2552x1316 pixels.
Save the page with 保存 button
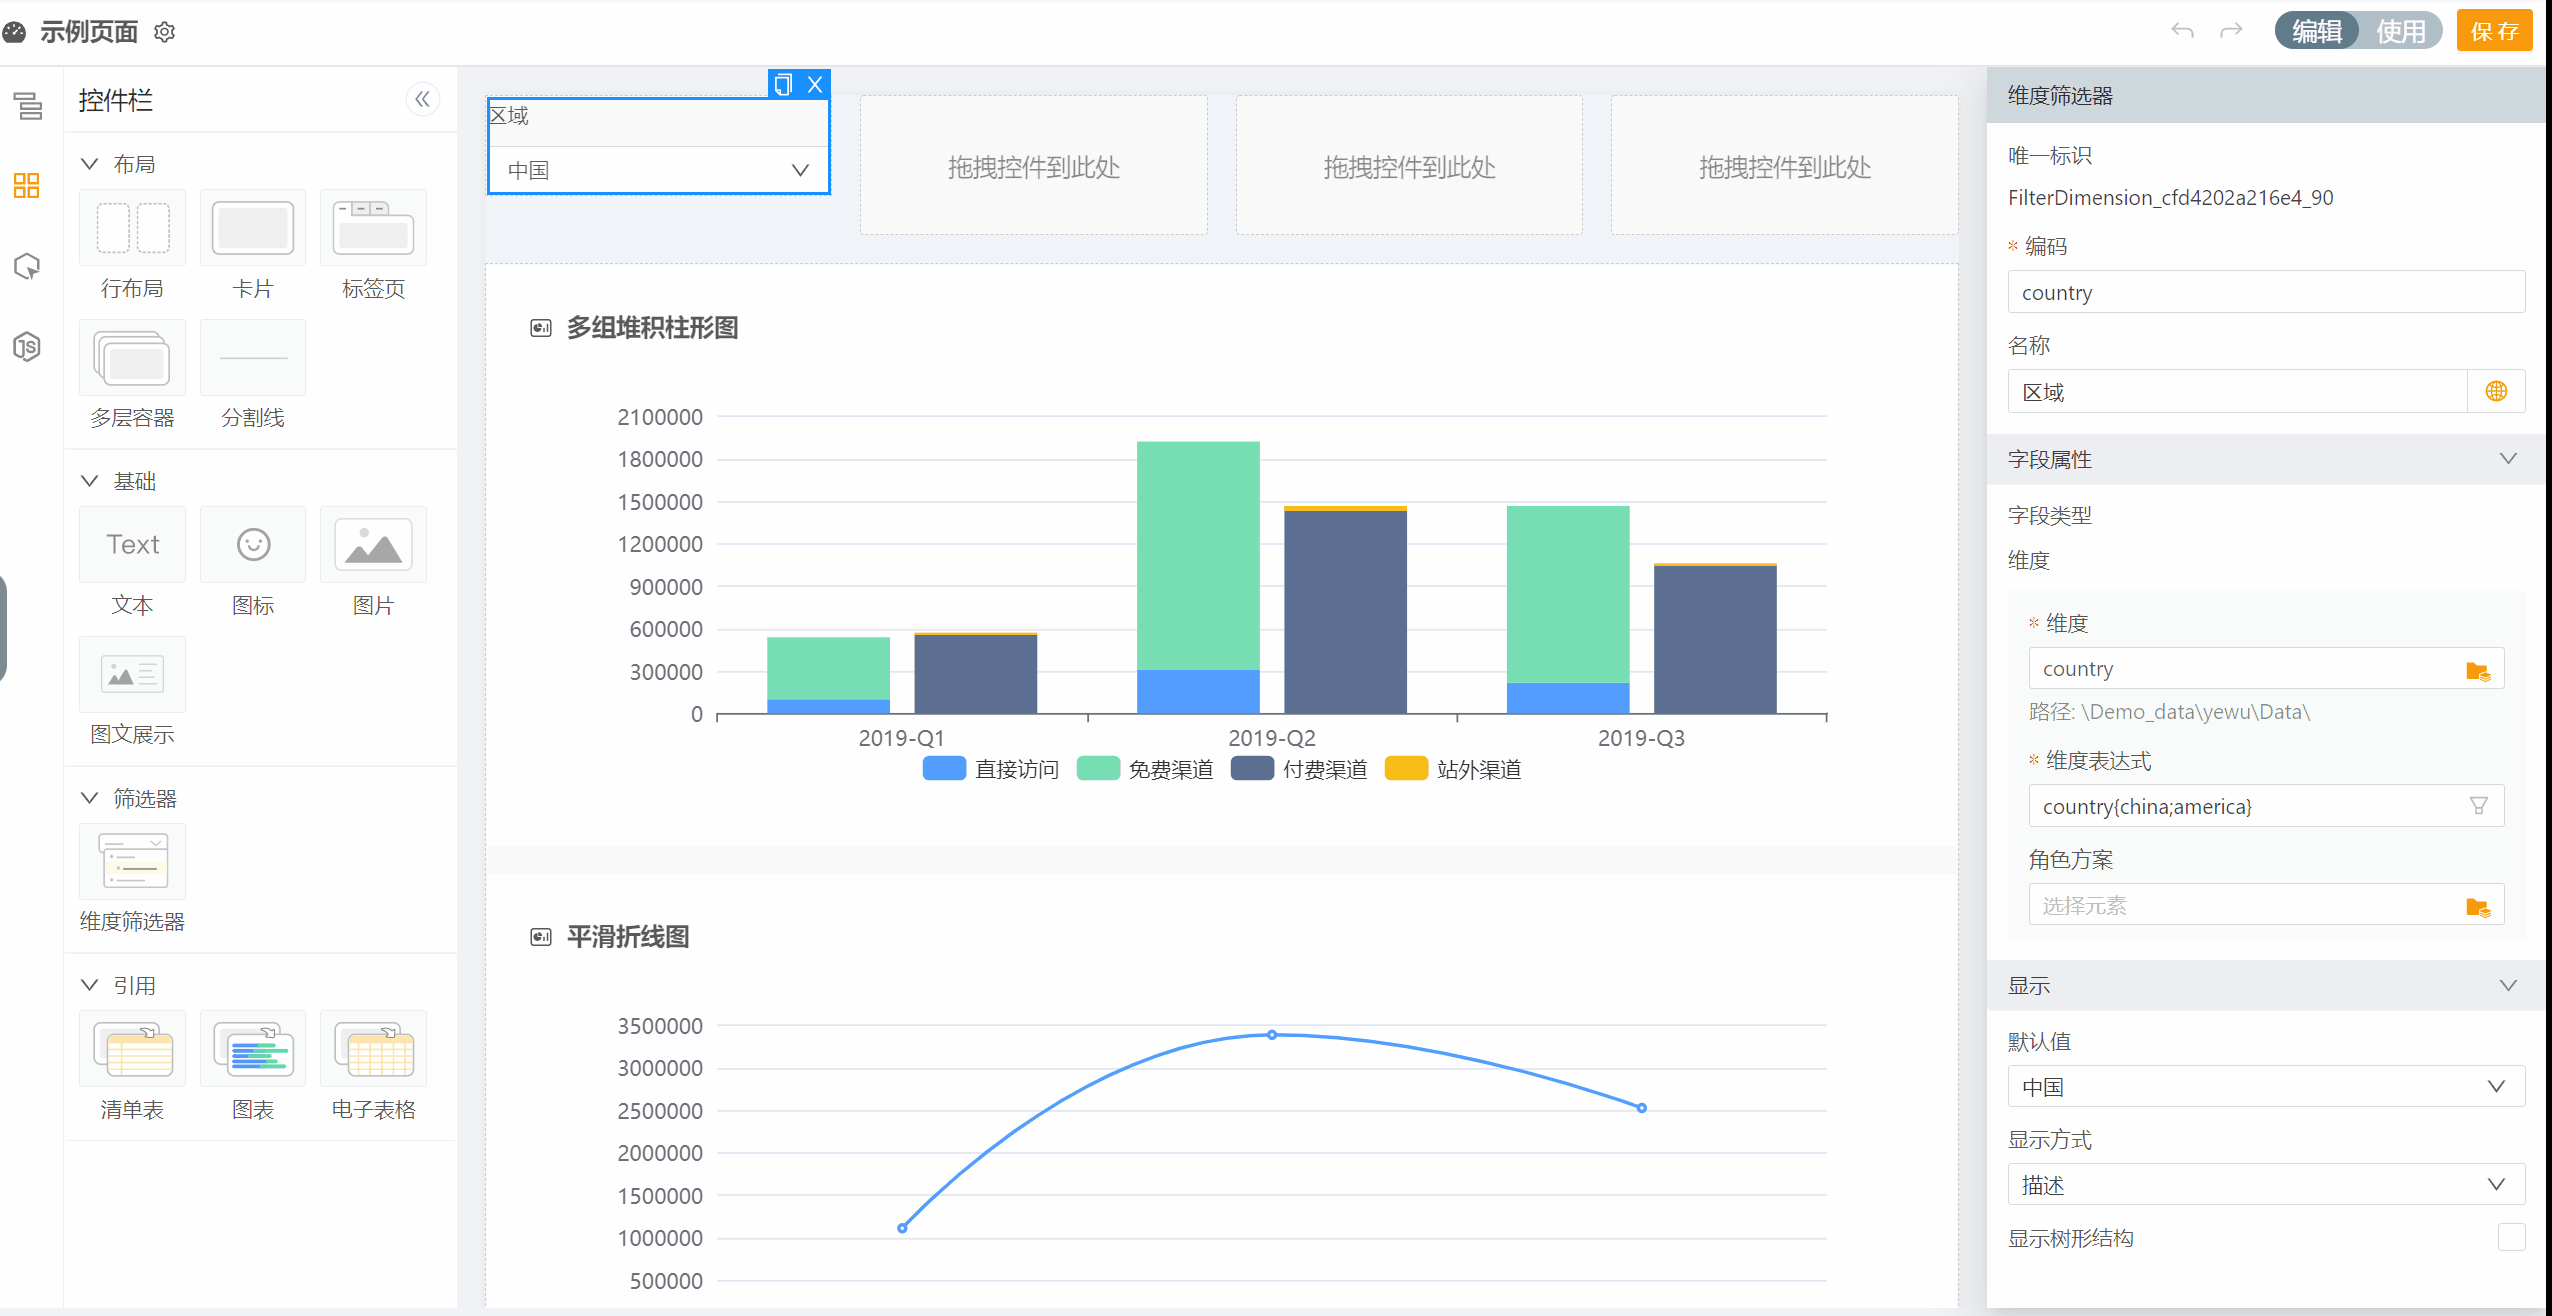tap(2494, 31)
